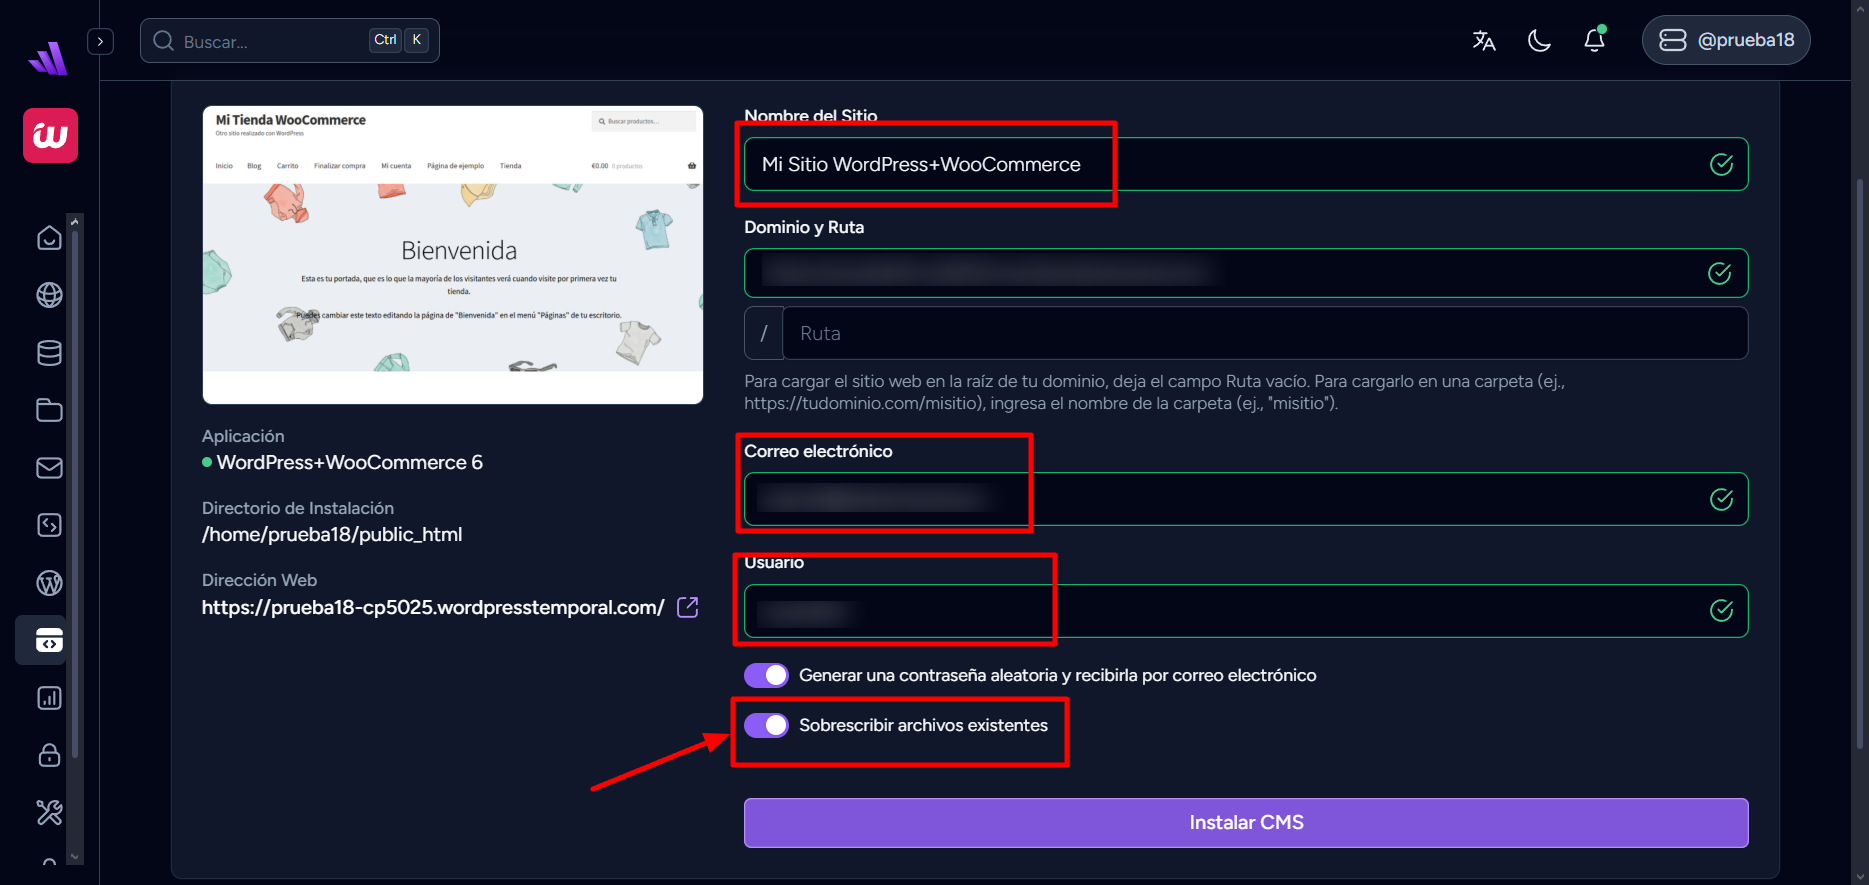Toggle Generar una contraseña aleatoria switch
1869x885 pixels.
click(x=766, y=676)
